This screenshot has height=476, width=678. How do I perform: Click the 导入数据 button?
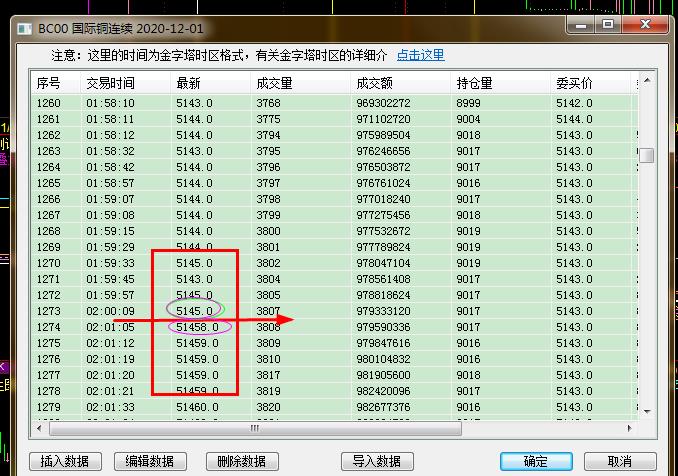pyautogui.click(x=377, y=461)
